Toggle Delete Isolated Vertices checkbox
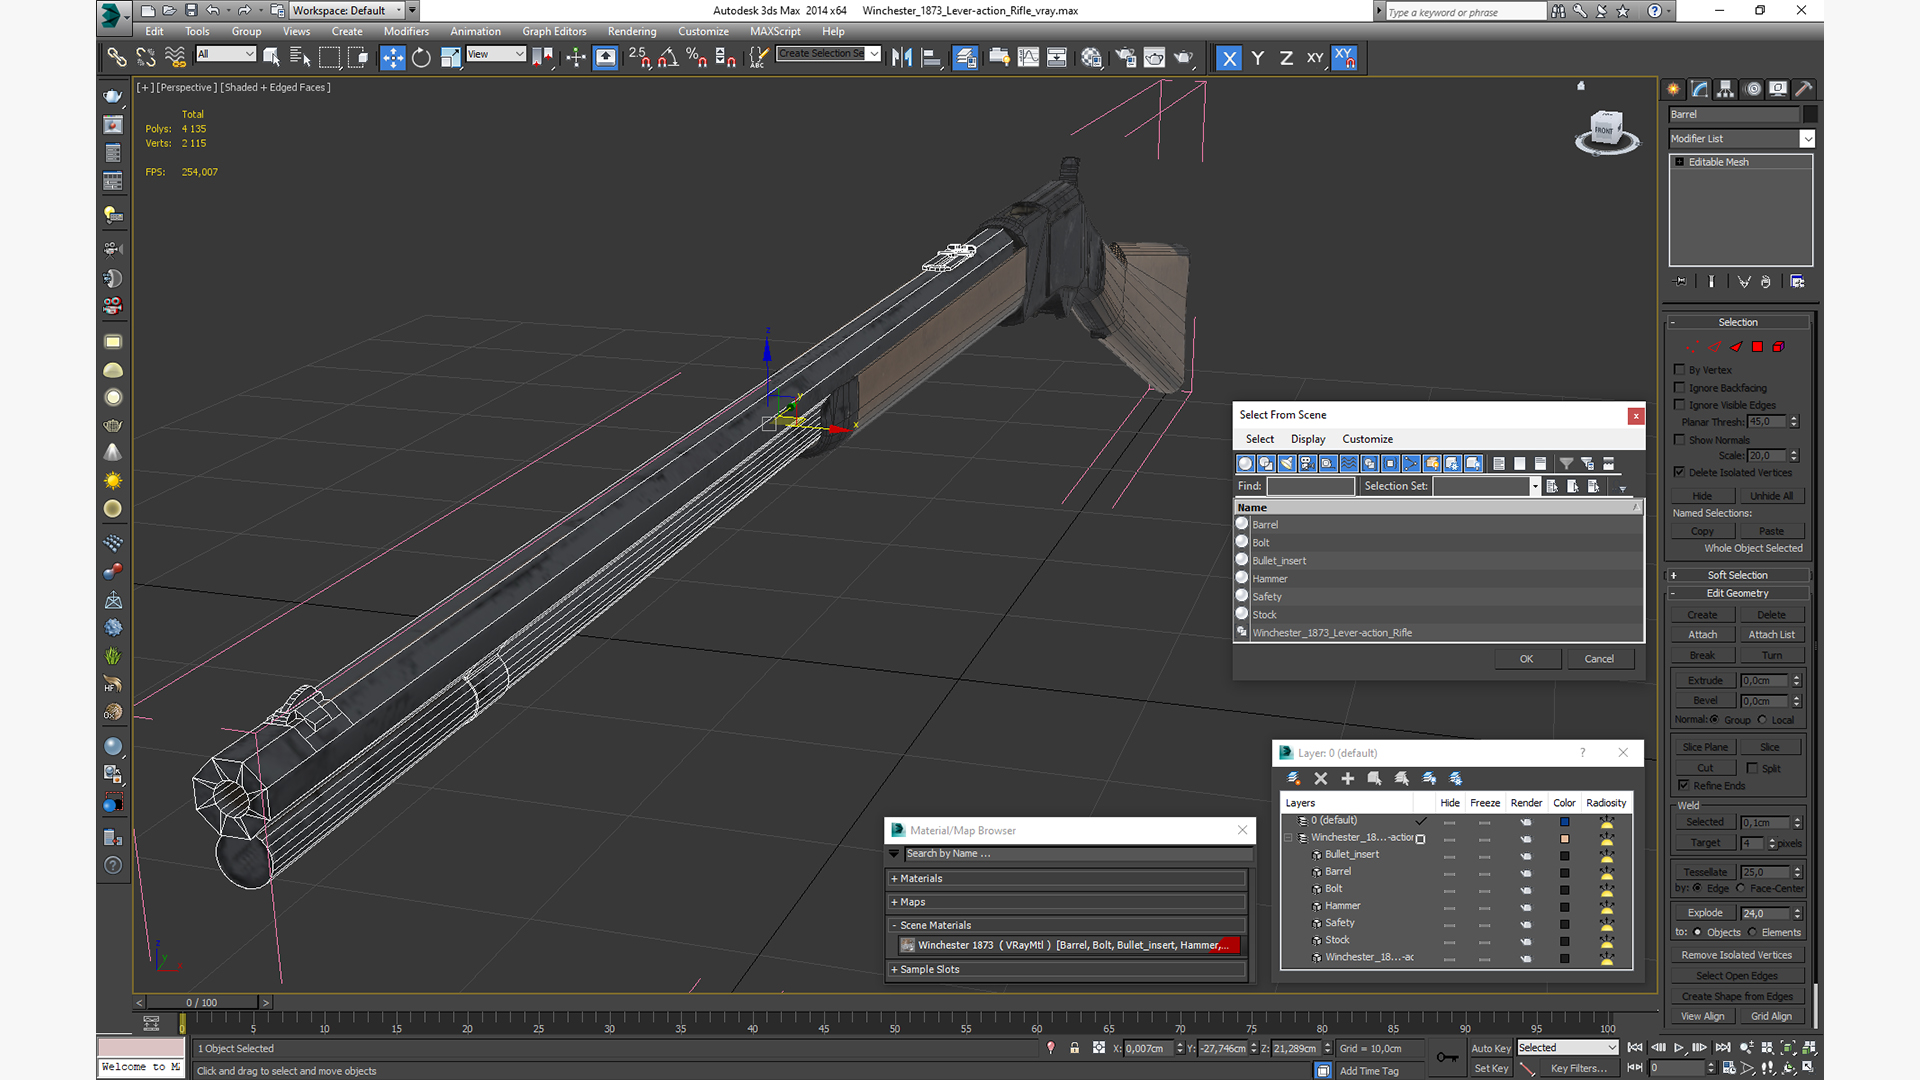1920x1080 pixels. tap(1680, 472)
